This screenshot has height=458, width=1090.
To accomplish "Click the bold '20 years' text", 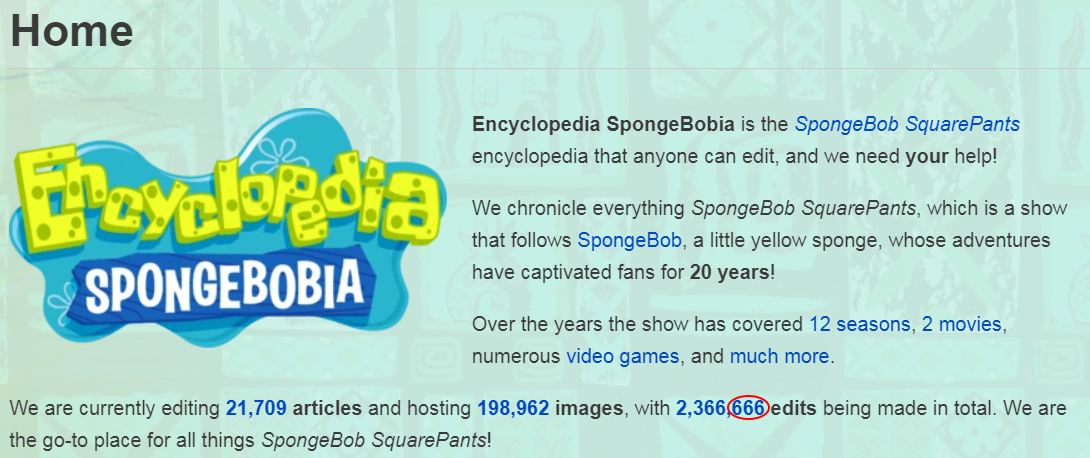I will click(x=729, y=272).
